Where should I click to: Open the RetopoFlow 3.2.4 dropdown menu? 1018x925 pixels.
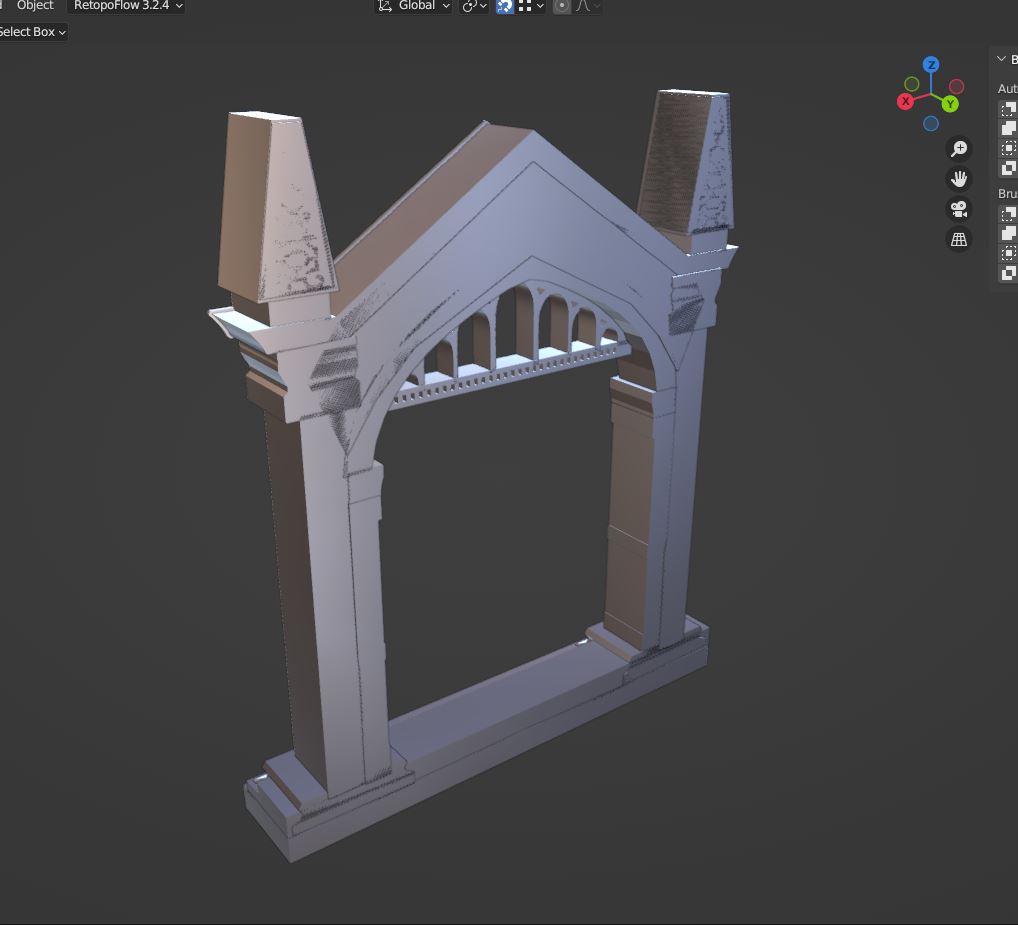pyautogui.click(x=127, y=6)
